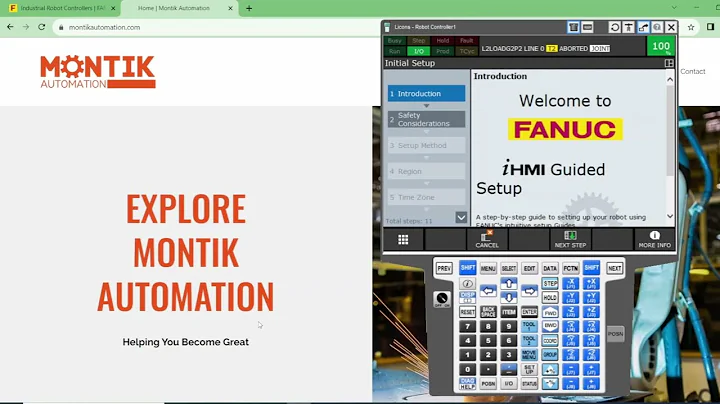Click the FWD key on keypad
720x404 pixels.
(x=550, y=312)
